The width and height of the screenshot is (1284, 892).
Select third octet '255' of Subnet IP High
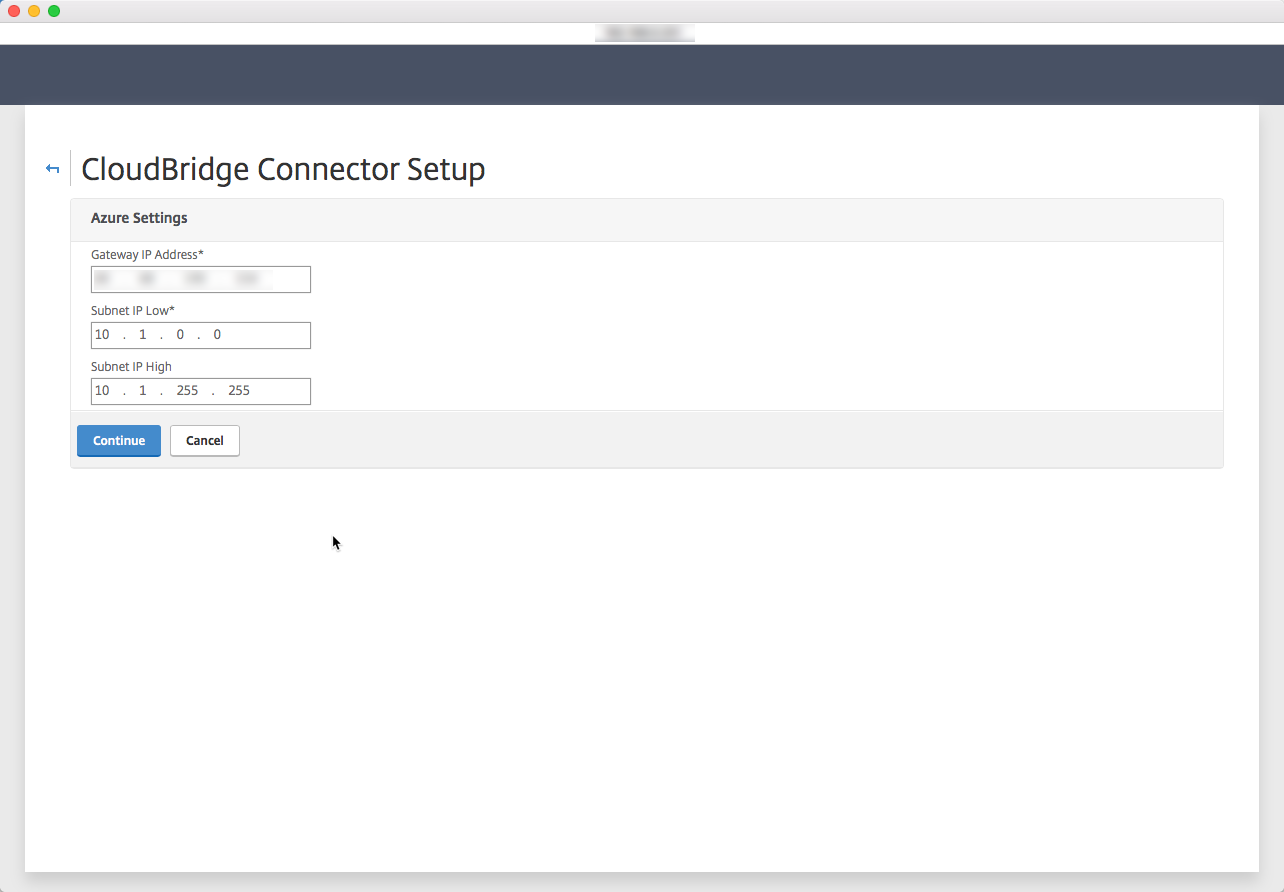(187, 391)
